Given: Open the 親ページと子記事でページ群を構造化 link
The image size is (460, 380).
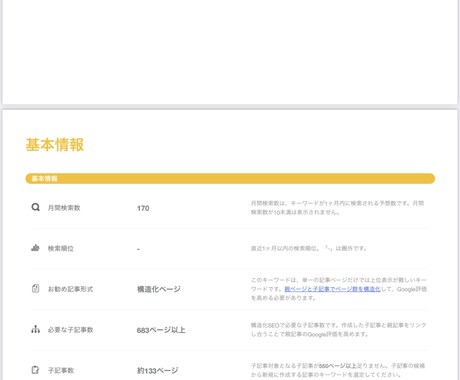Looking at the screenshot, I should [332, 289].
